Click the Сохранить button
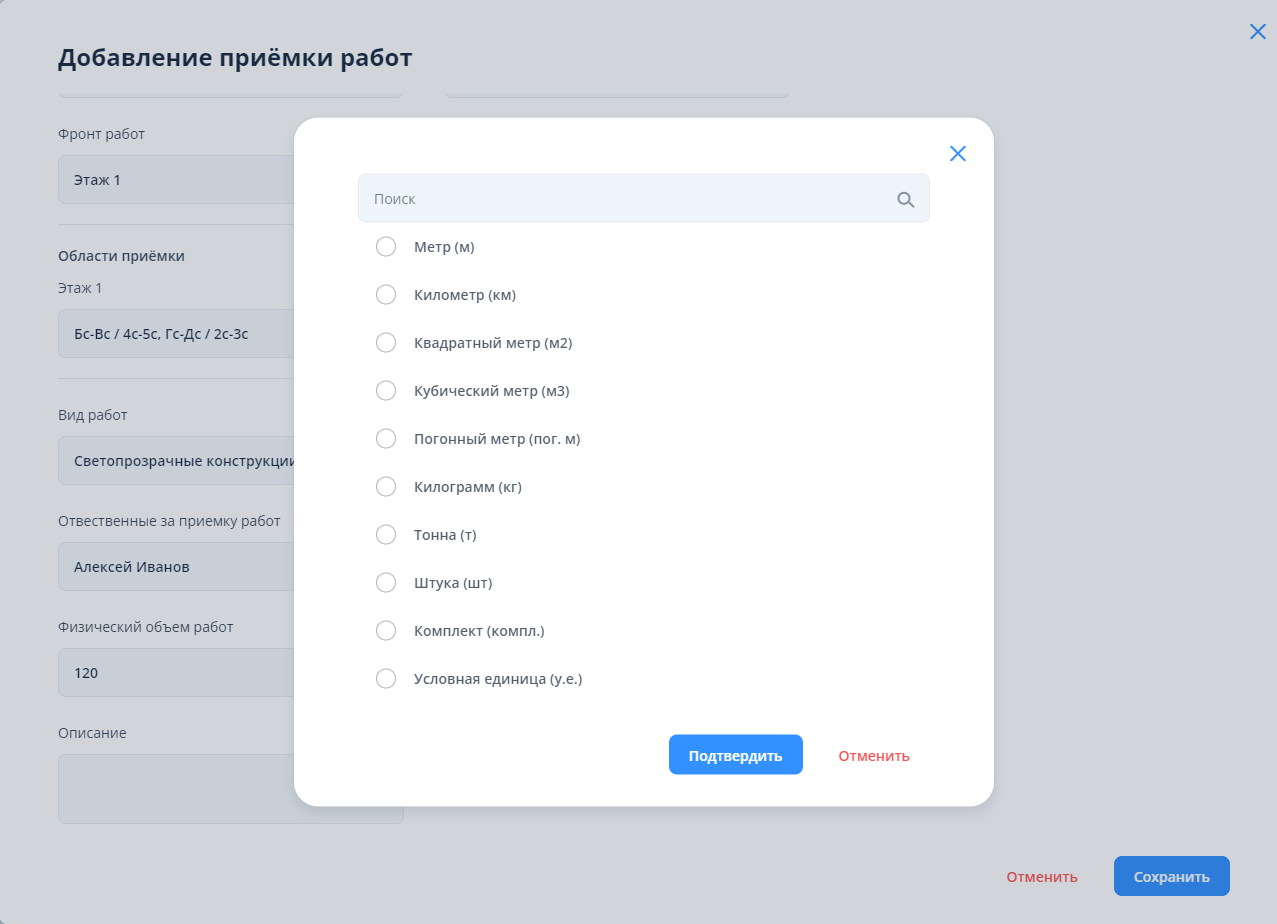 [x=1171, y=877]
